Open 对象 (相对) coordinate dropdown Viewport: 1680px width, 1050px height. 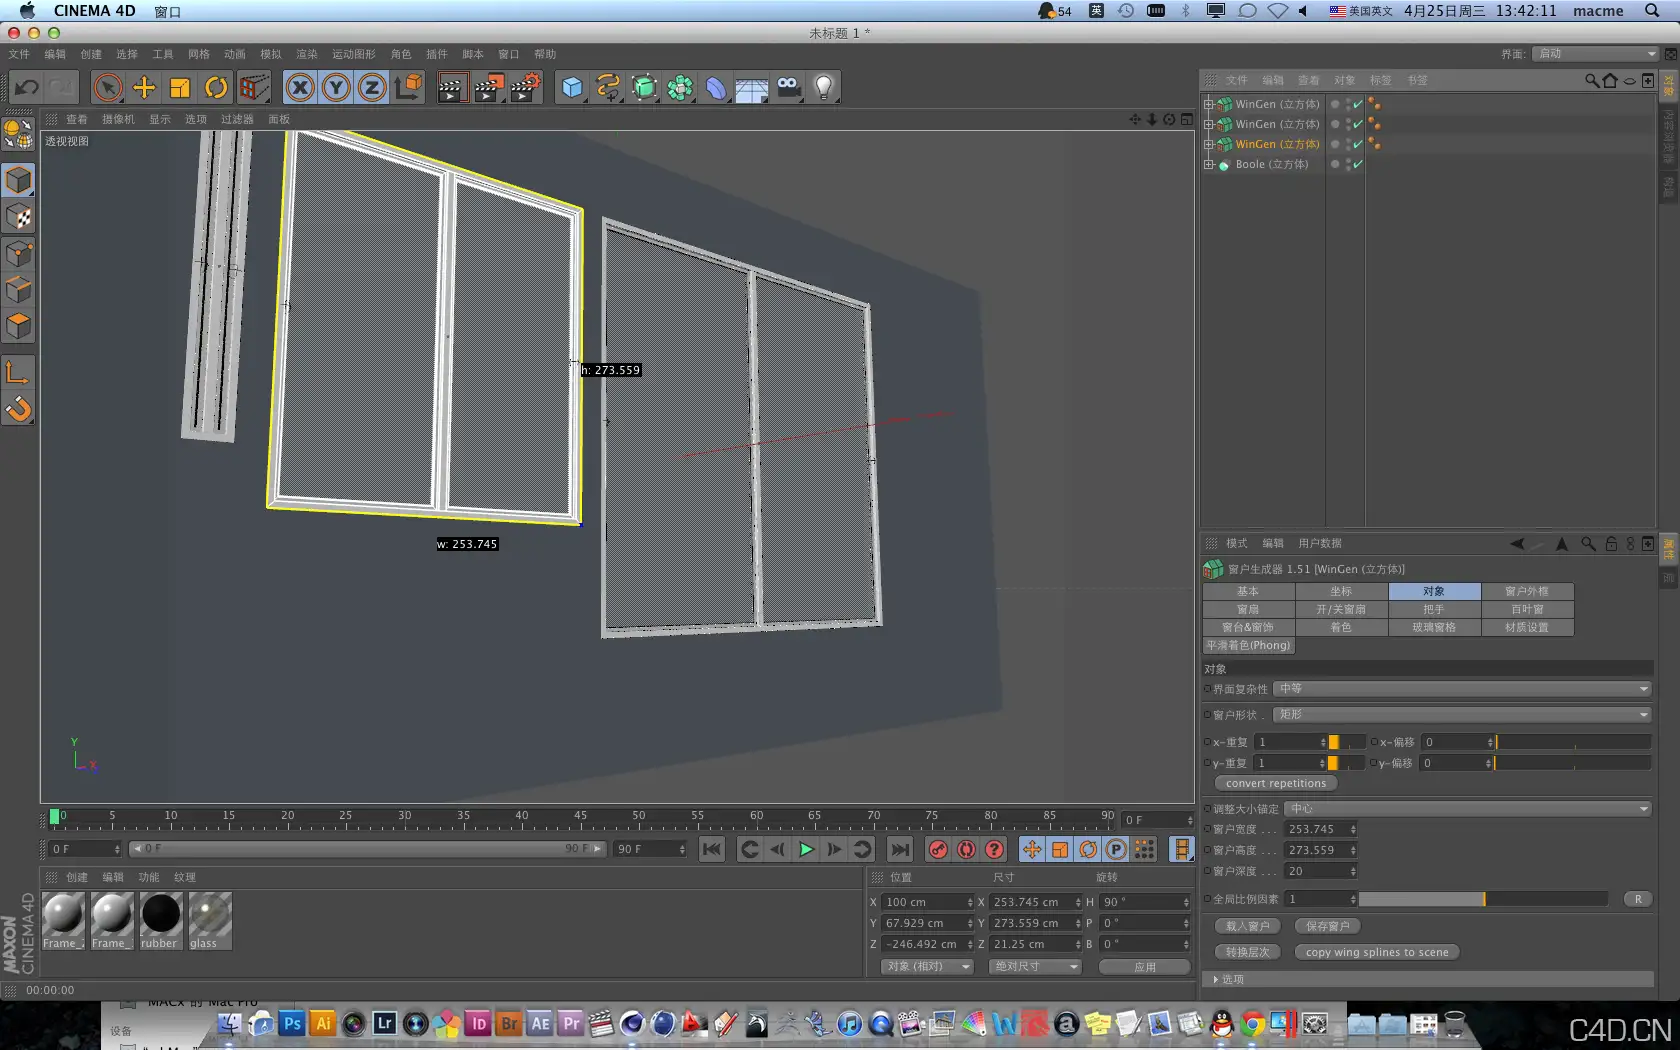click(927, 967)
